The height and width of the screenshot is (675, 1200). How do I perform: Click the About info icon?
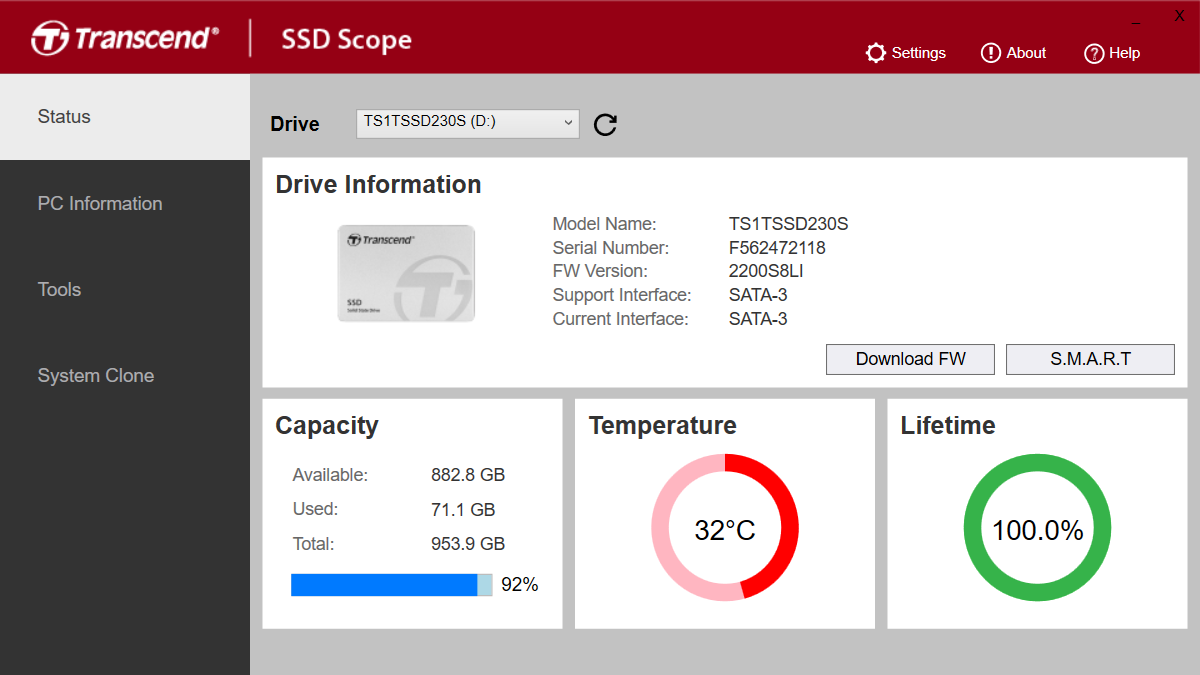coord(991,53)
